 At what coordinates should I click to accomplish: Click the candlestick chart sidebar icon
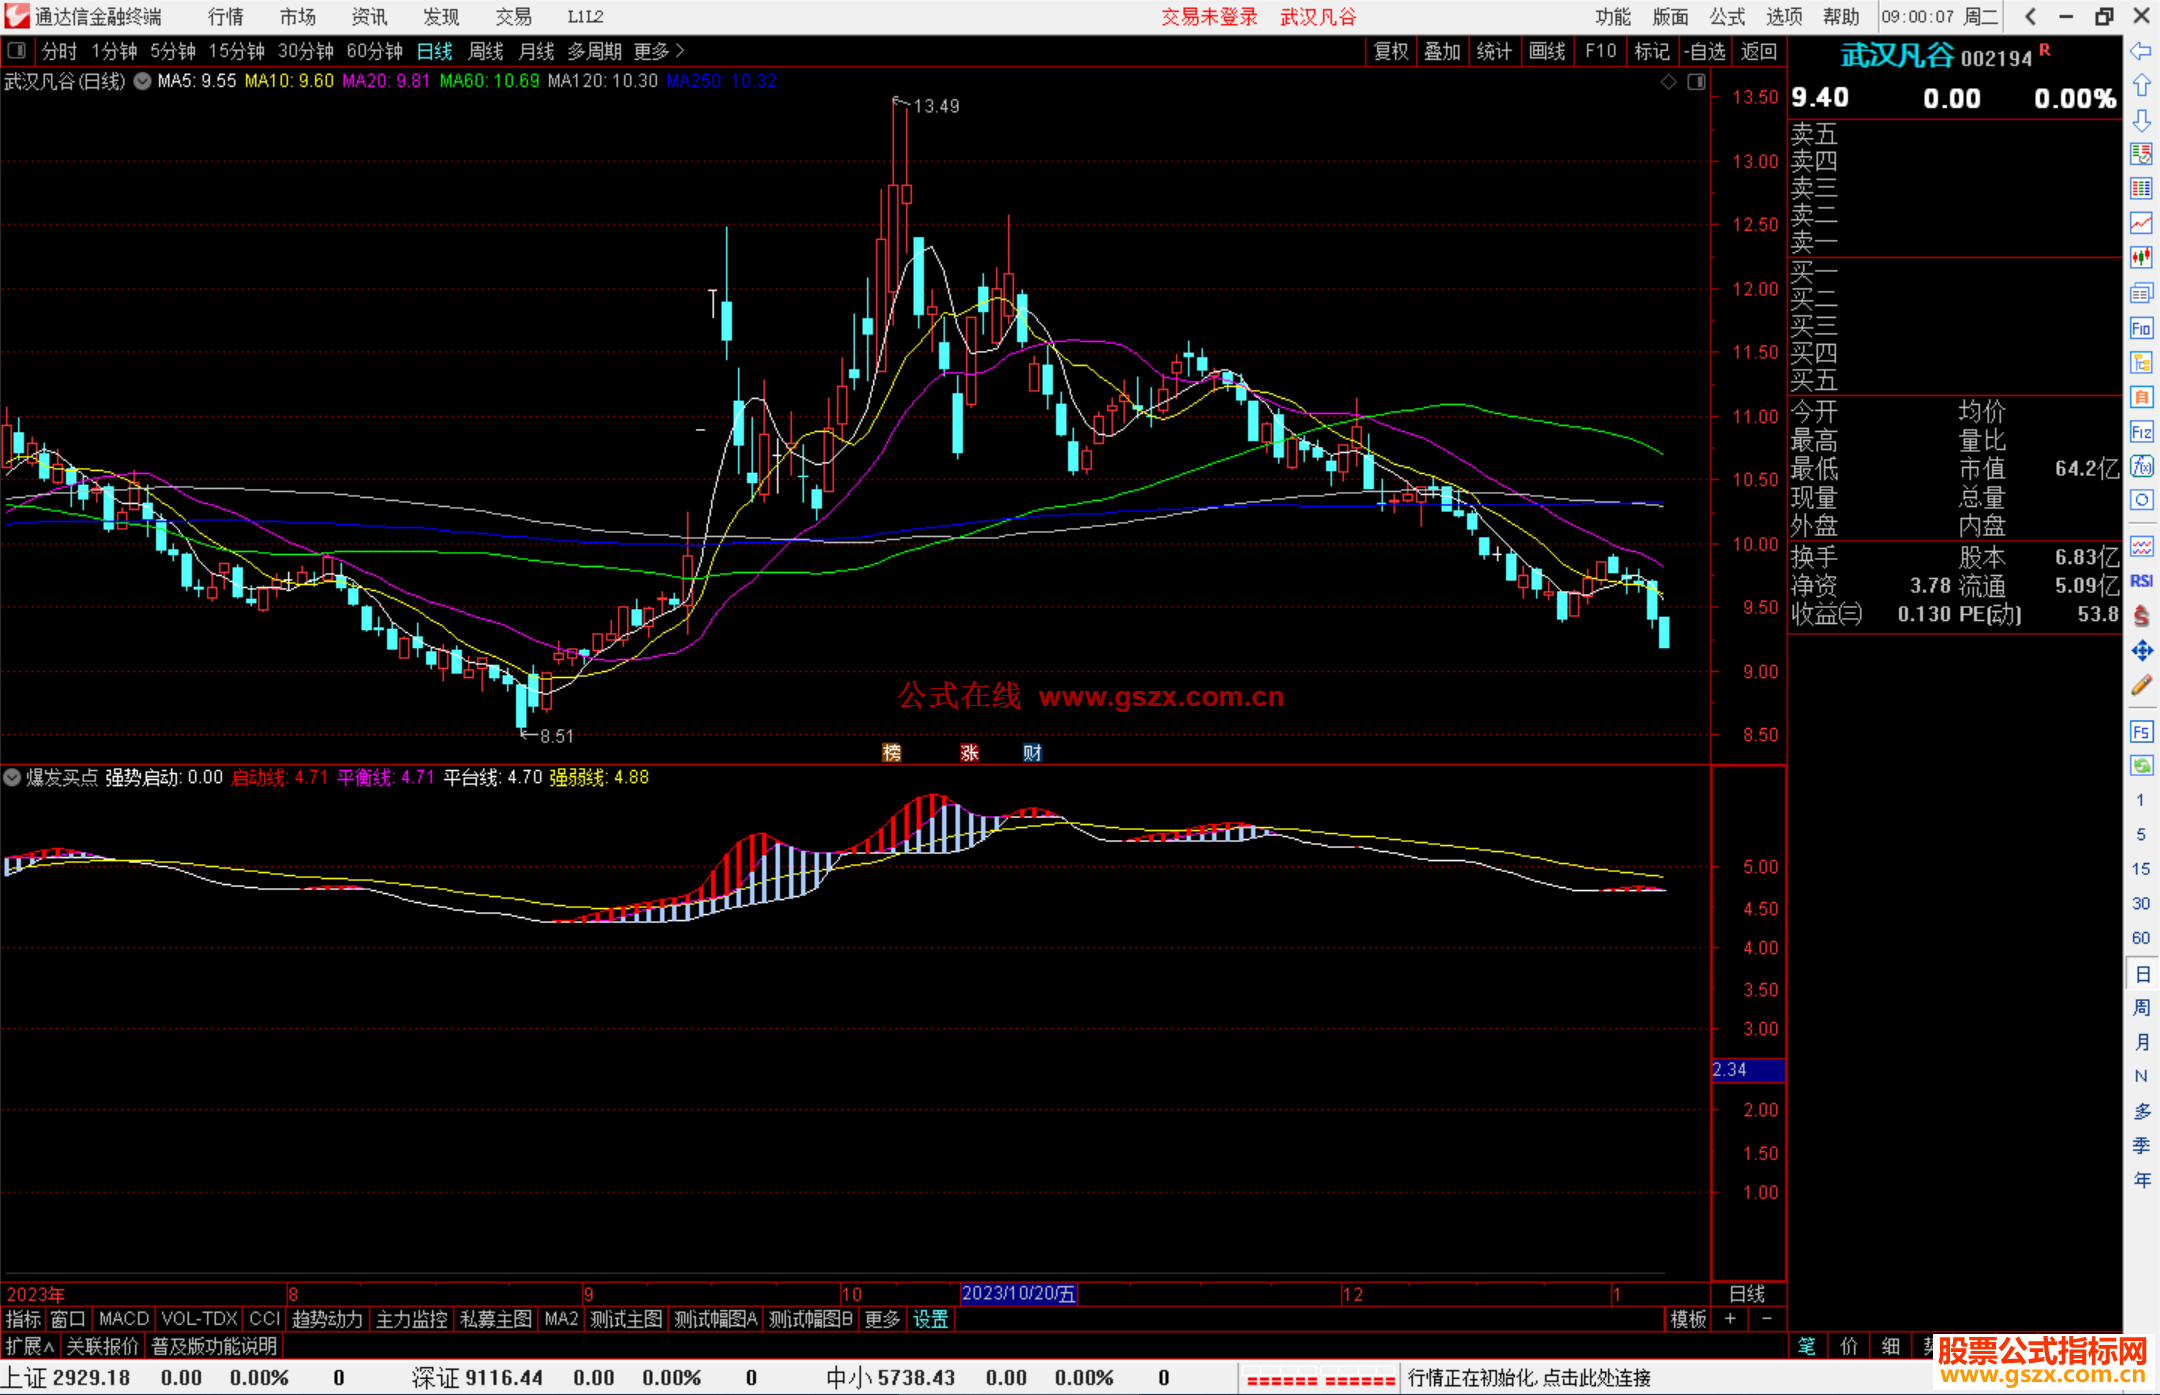[x=2141, y=258]
